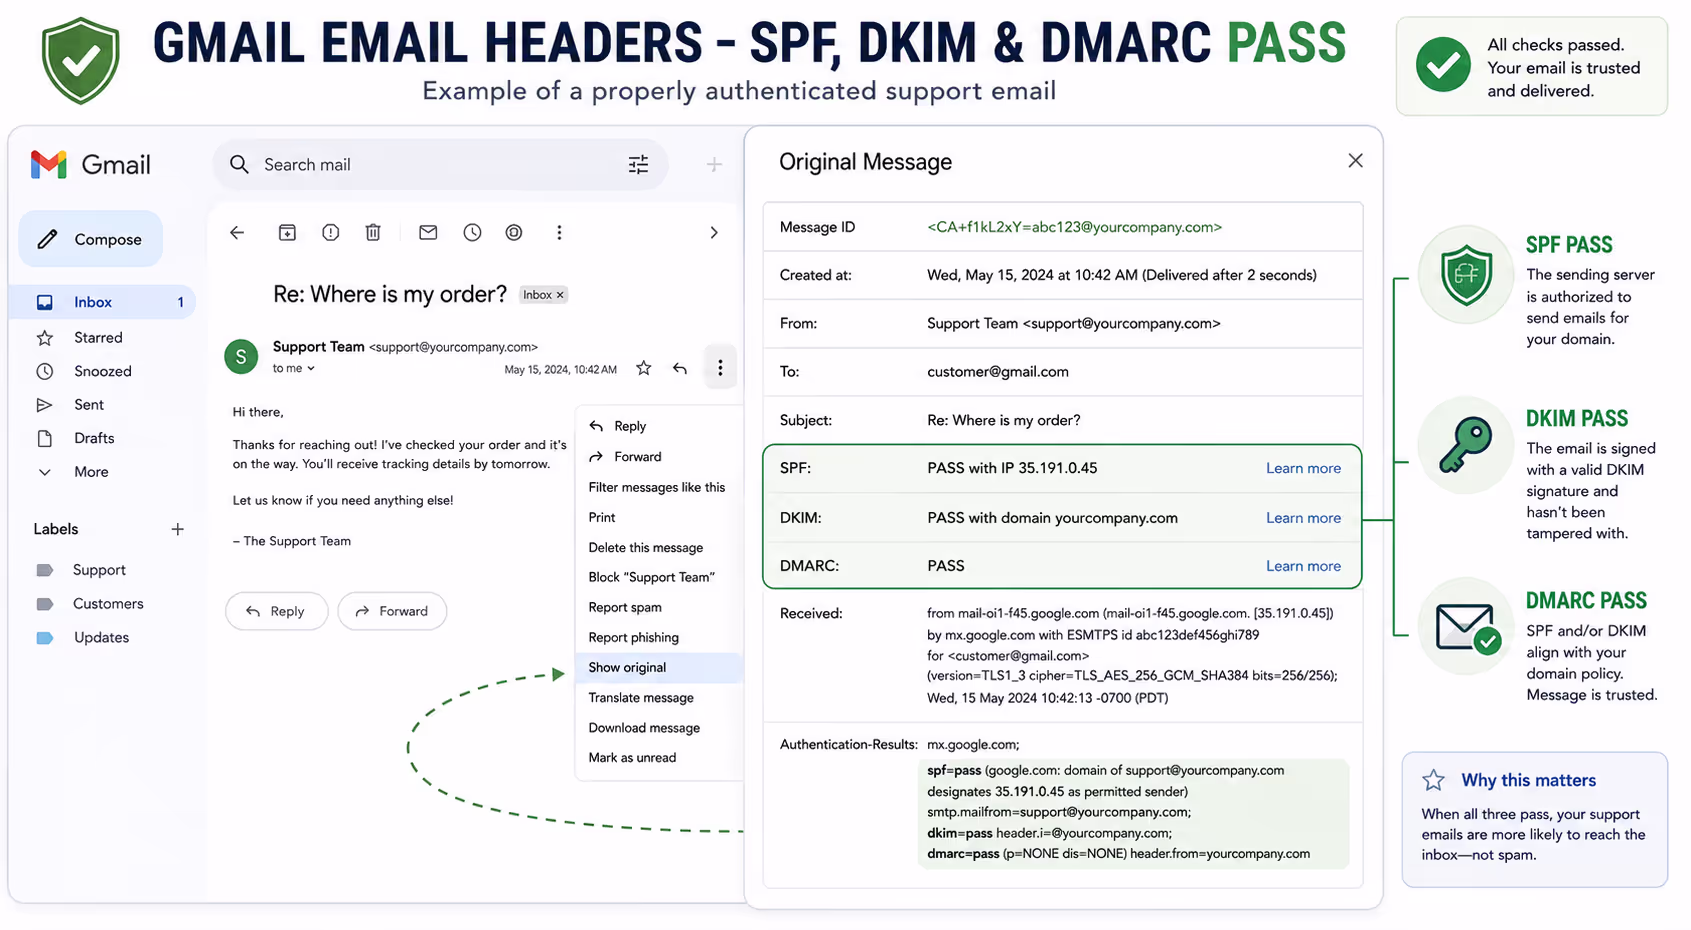This screenshot has height=930, width=1691.
Task: Click the Message ID value
Action: click(1074, 227)
